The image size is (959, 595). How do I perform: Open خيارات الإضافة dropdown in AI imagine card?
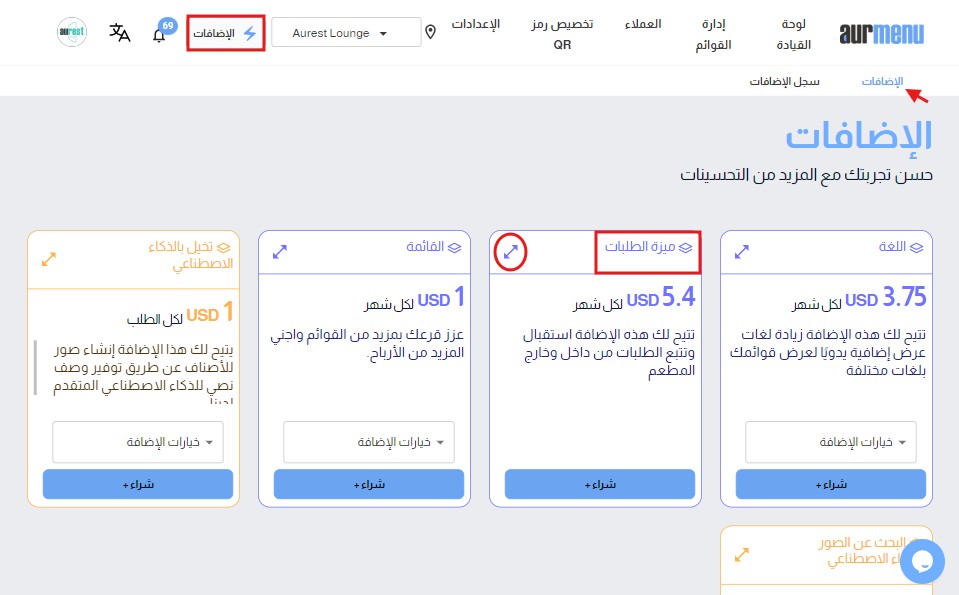pyautogui.click(x=138, y=442)
